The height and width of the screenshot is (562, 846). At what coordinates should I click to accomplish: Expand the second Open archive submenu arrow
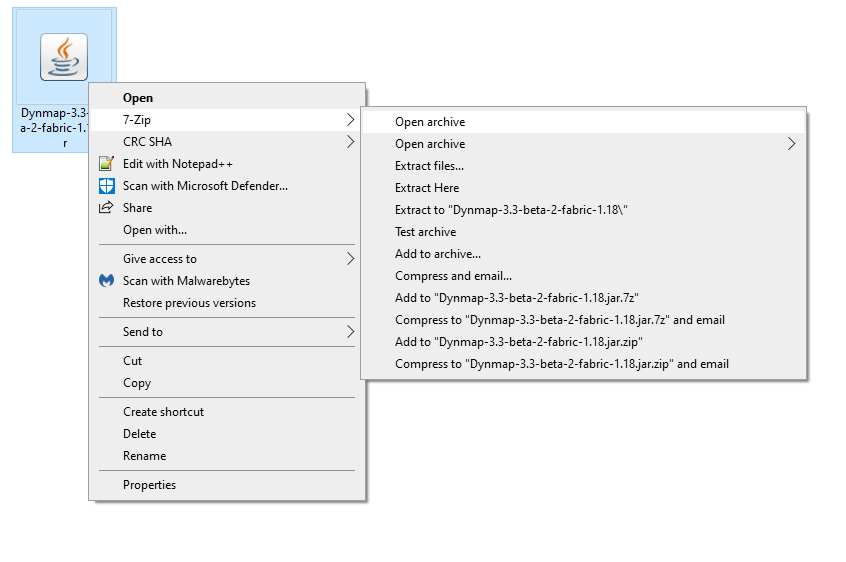click(x=791, y=144)
